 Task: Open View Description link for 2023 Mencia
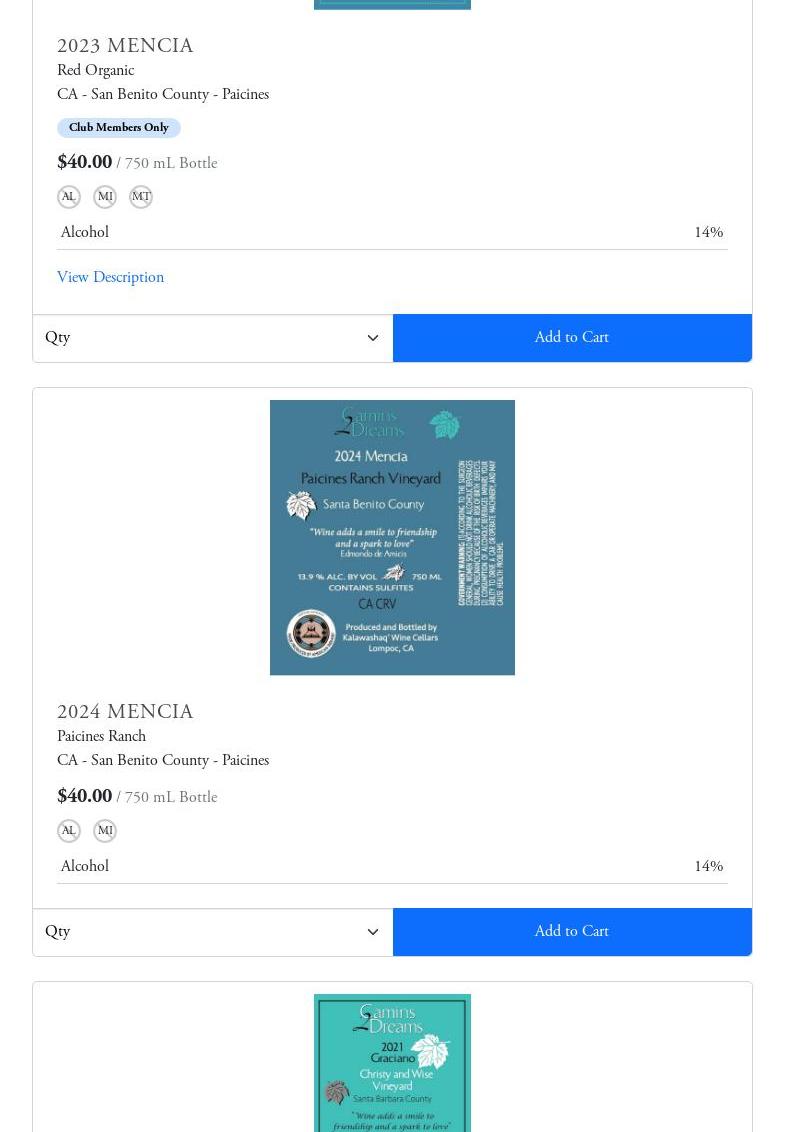[x=110, y=277]
